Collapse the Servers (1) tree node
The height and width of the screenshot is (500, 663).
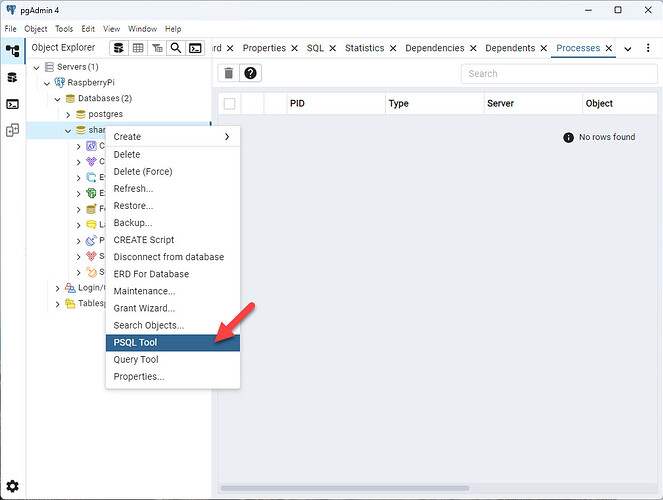click(x=37, y=67)
